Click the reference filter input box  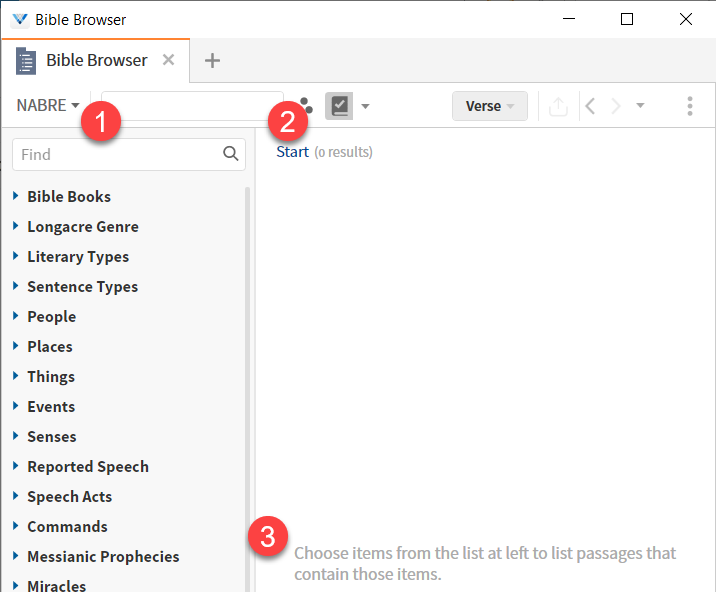[192, 106]
